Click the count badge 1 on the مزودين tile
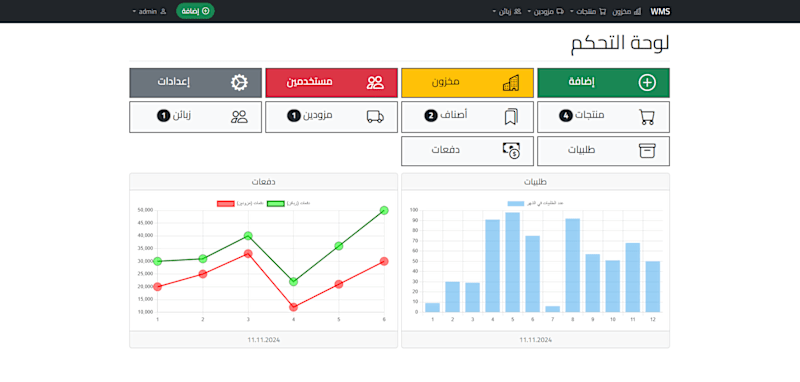800x382 pixels. pyautogui.click(x=294, y=116)
